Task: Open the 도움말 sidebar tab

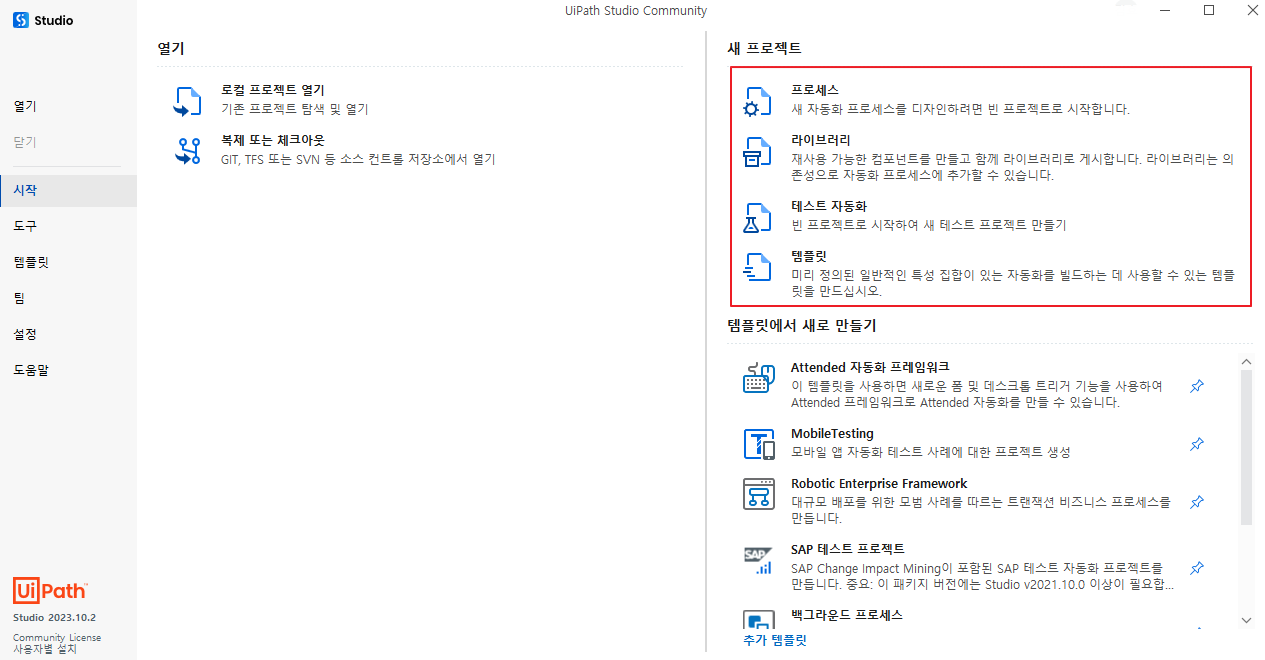Action: click(68, 370)
